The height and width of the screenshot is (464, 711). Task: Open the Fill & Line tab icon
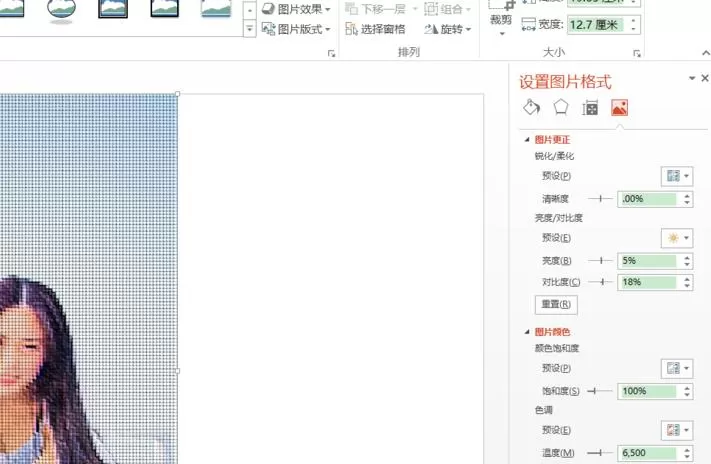(531, 108)
